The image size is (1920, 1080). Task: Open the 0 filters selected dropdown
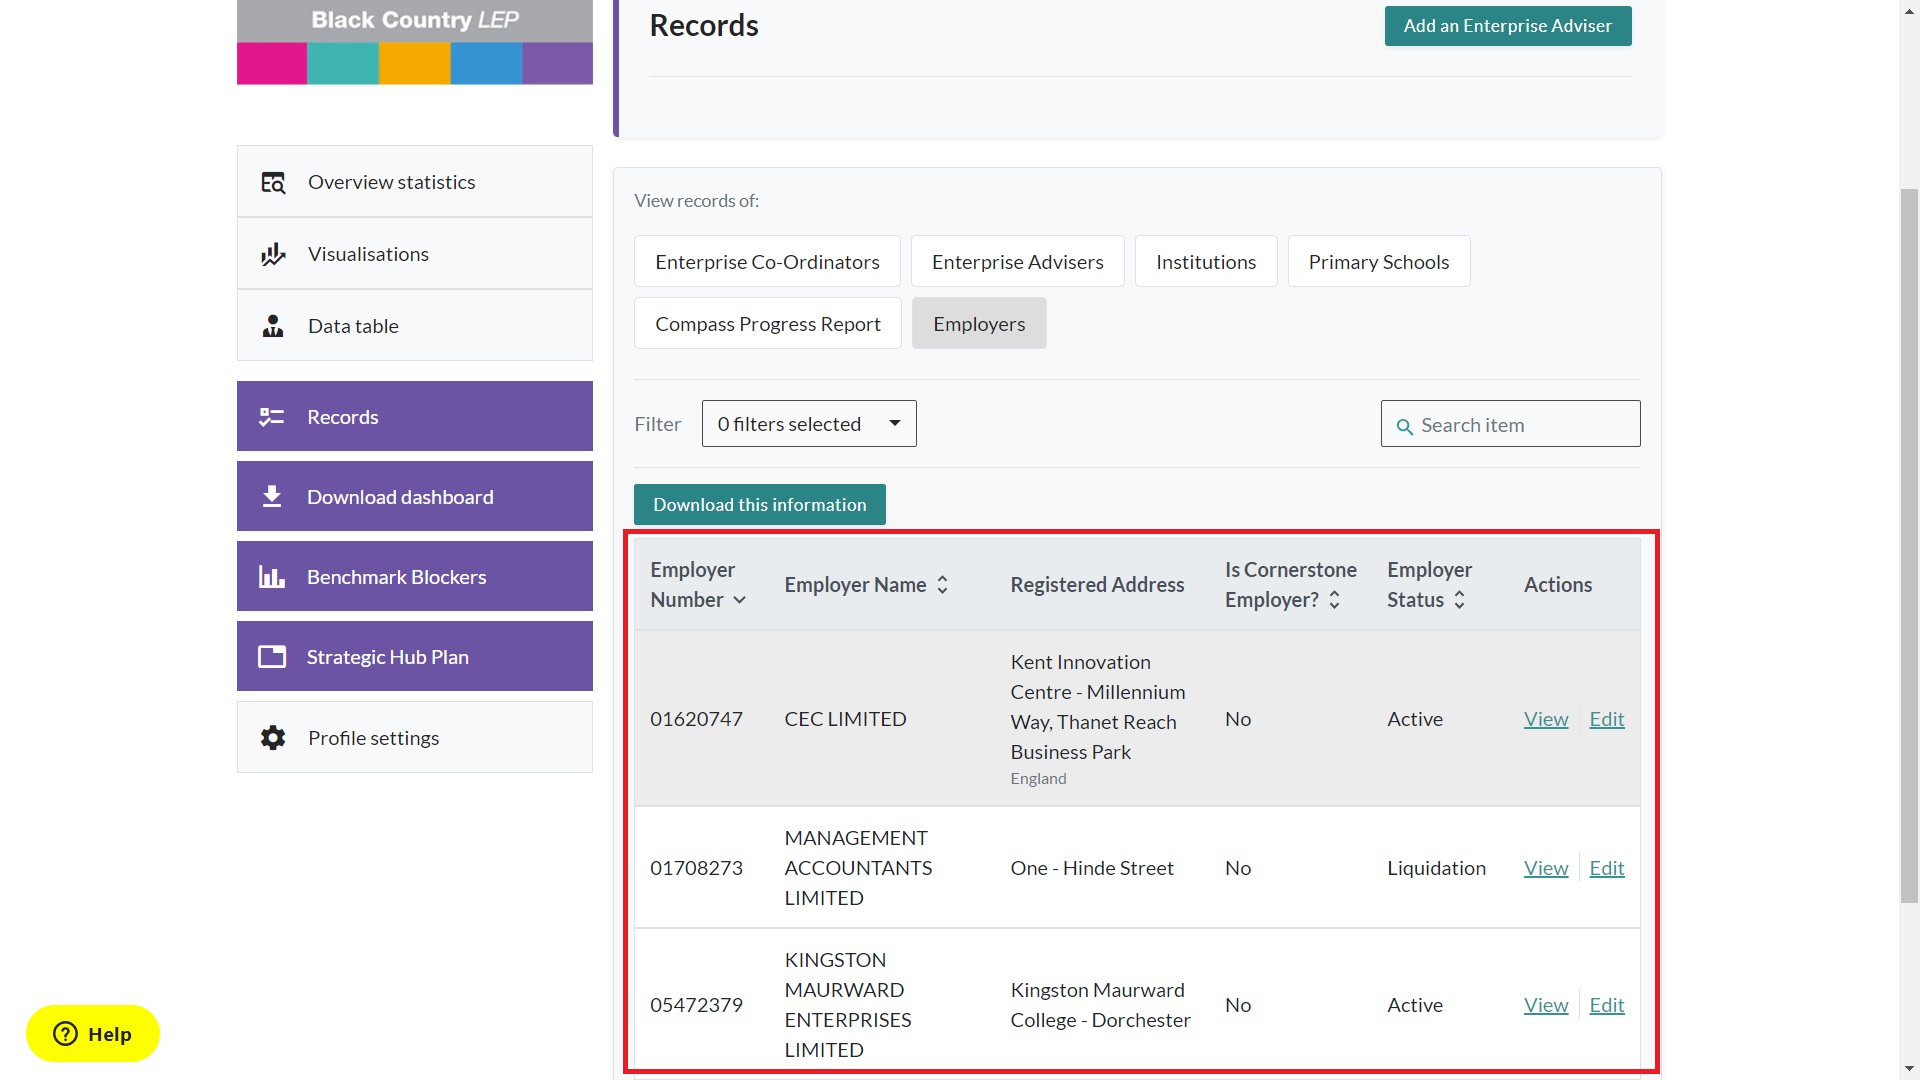(x=809, y=424)
